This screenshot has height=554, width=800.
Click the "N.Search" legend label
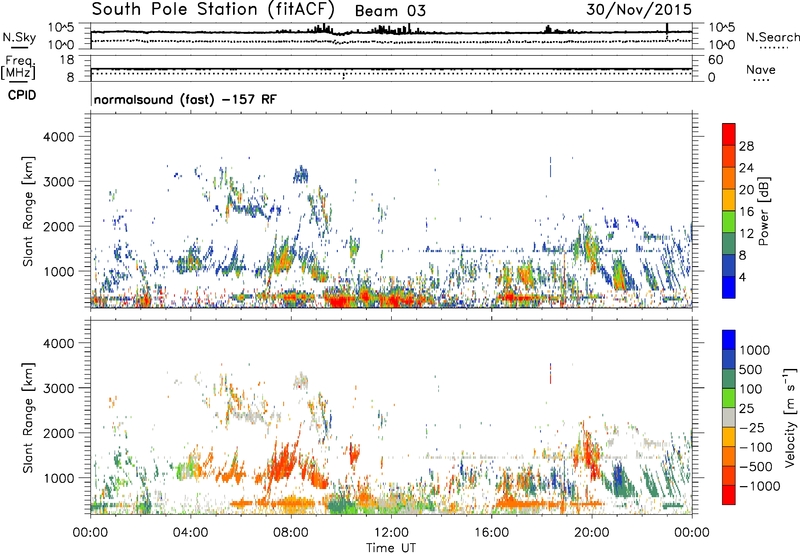click(772, 37)
